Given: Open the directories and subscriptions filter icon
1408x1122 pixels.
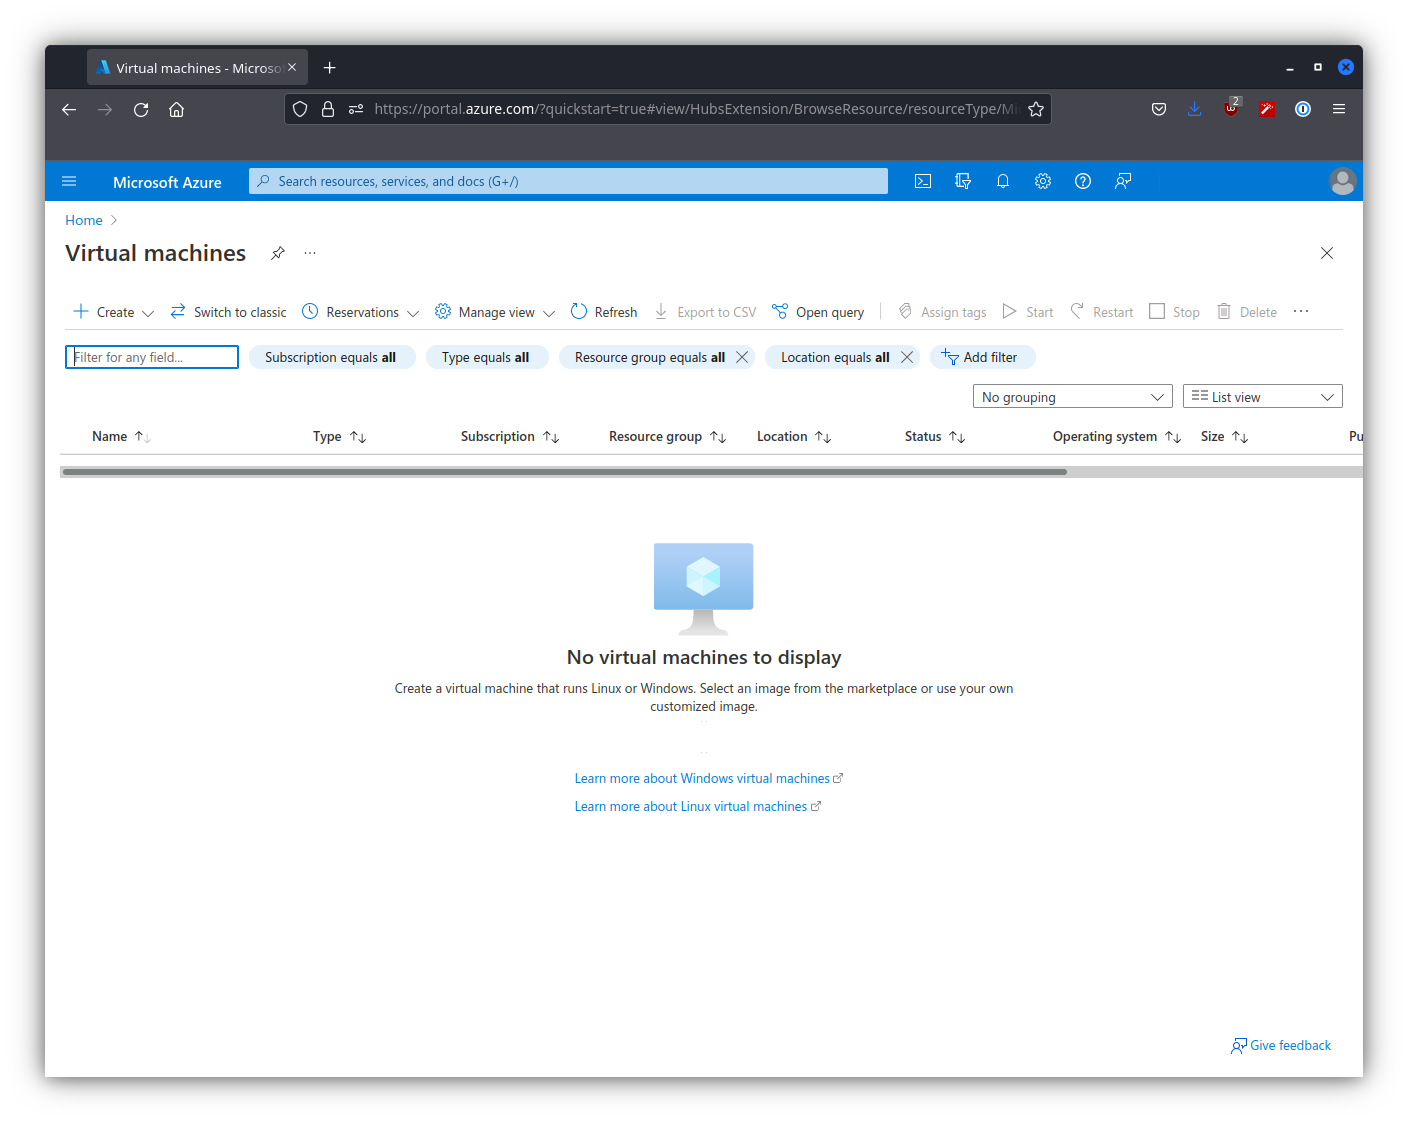Looking at the screenshot, I should (963, 181).
